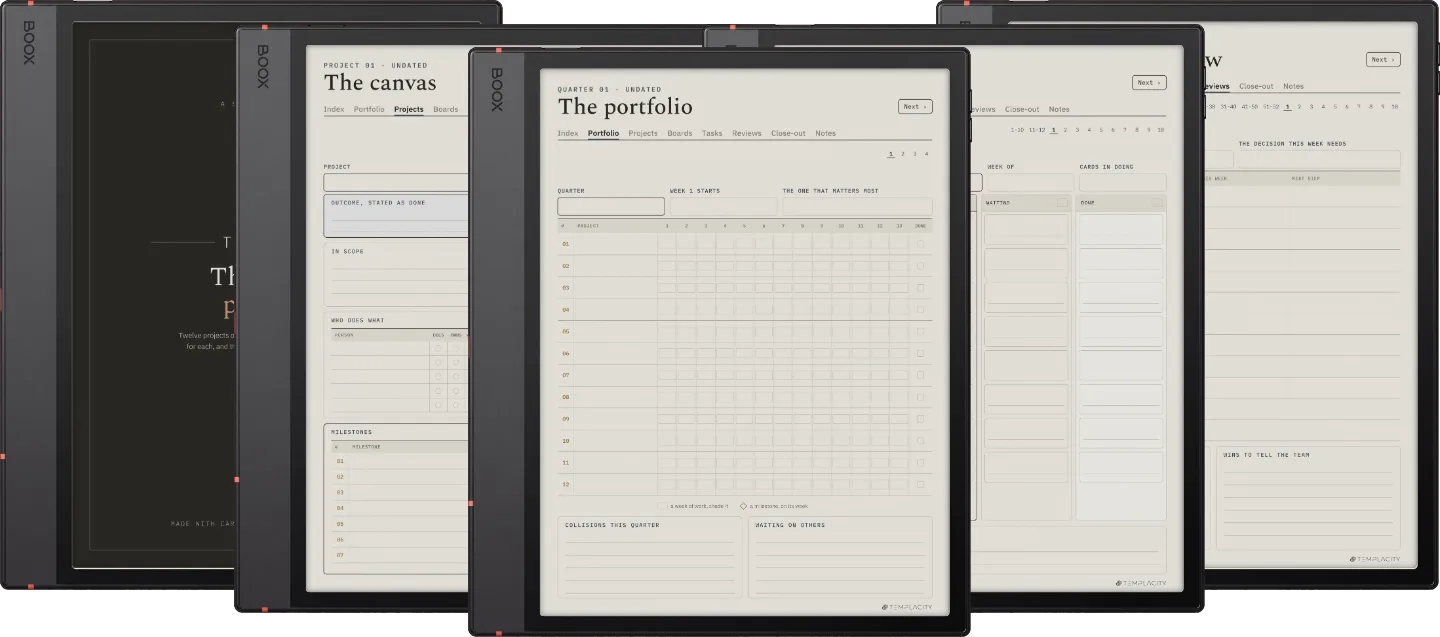Go to page 3 of the portfolio
Image resolution: width=1440 pixels, height=637 pixels.
pyautogui.click(x=915, y=154)
